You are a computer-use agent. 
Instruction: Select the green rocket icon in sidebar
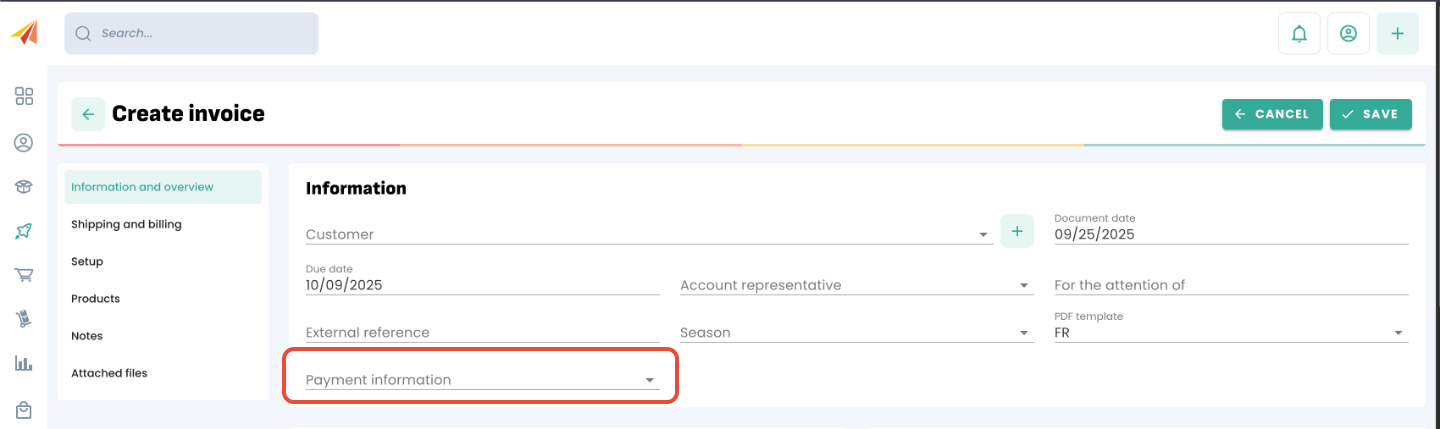[24, 231]
